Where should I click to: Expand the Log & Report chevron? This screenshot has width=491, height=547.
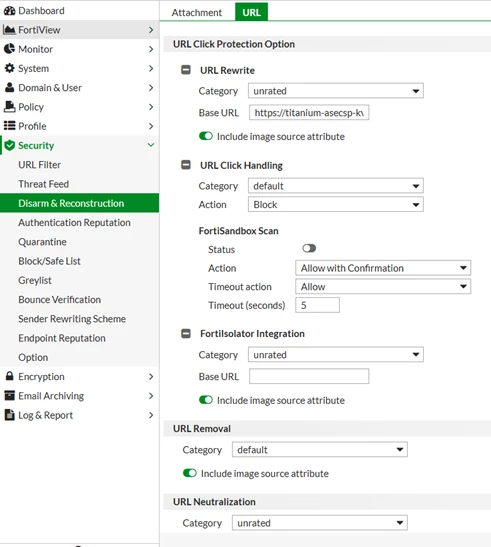coord(151,415)
